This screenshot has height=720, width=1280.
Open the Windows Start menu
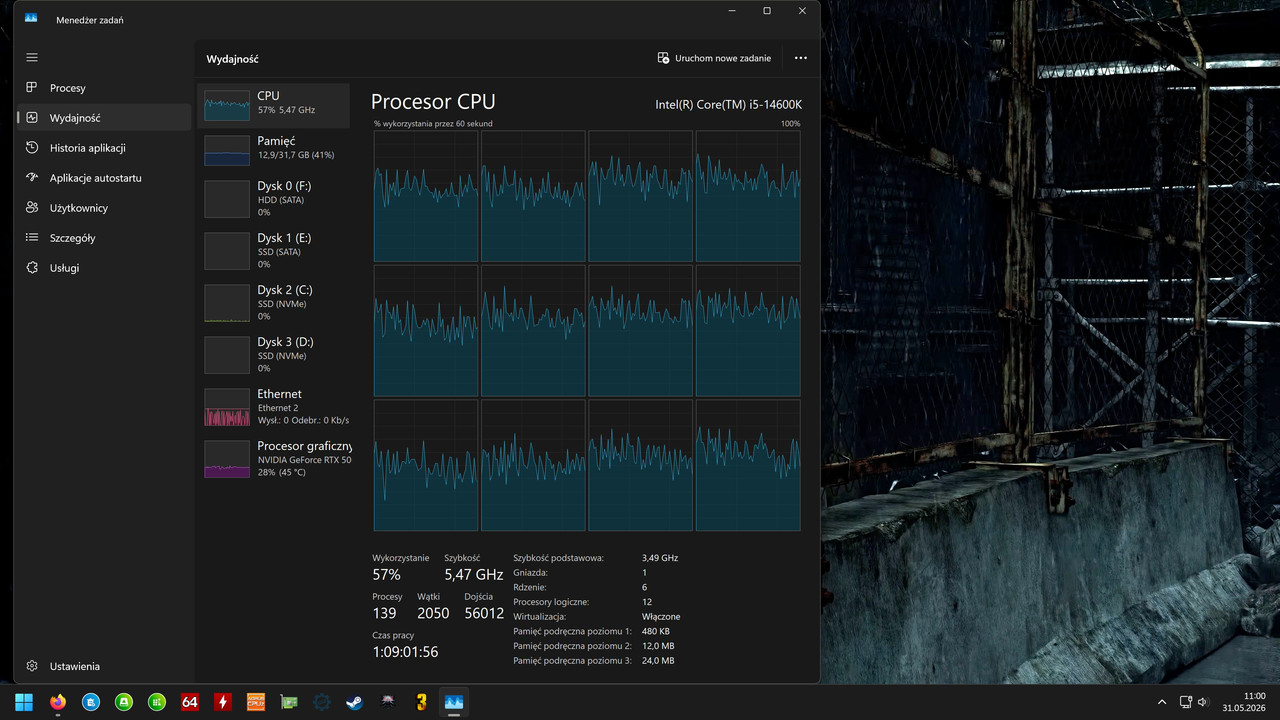click(x=24, y=702)
